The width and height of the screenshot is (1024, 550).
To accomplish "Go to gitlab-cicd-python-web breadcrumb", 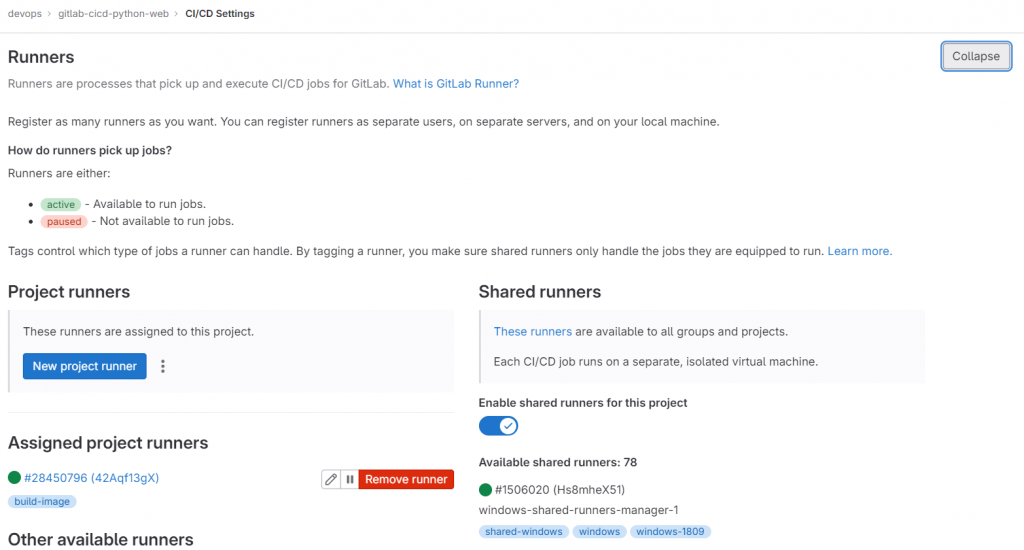I will (113, 14).
